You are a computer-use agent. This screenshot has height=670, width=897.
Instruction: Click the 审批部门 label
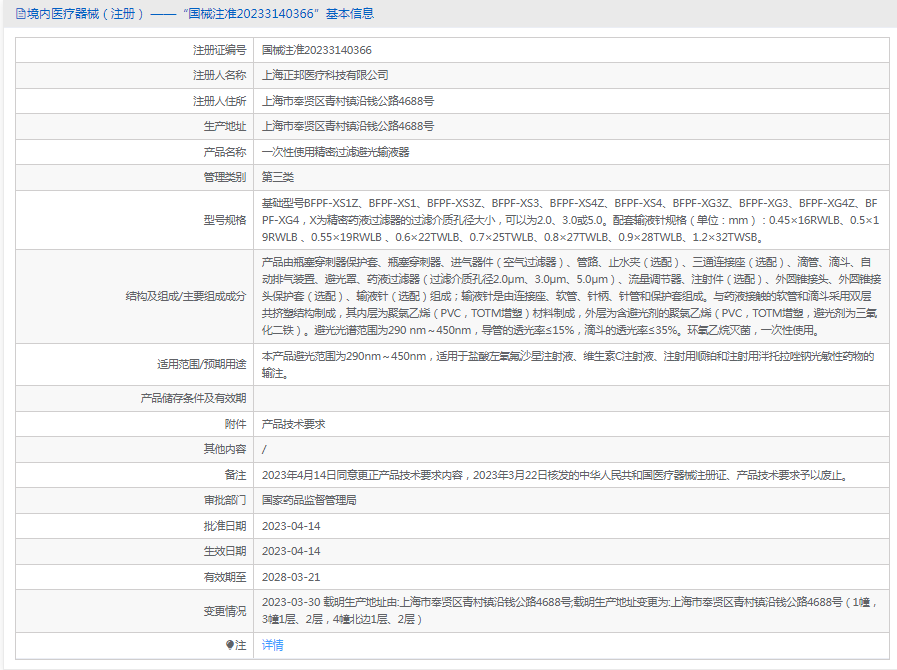click(x=225, y=500)
